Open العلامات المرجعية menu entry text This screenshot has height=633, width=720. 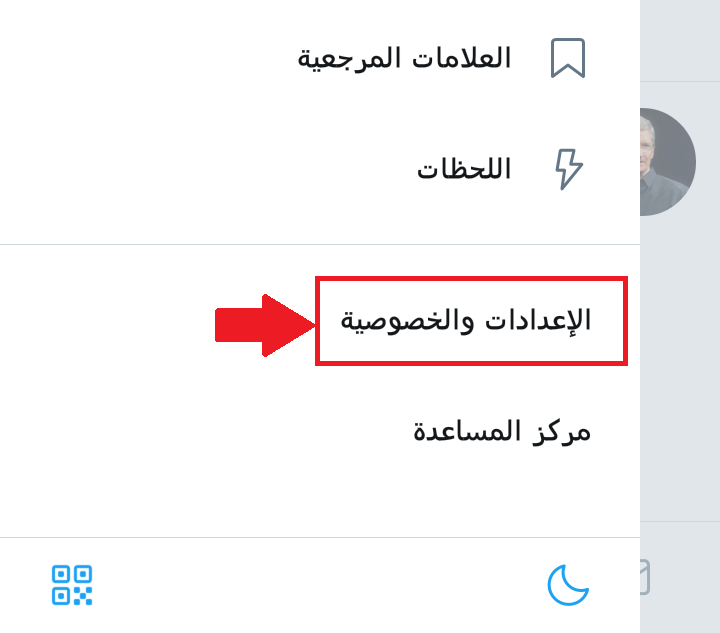pos(404,59)
